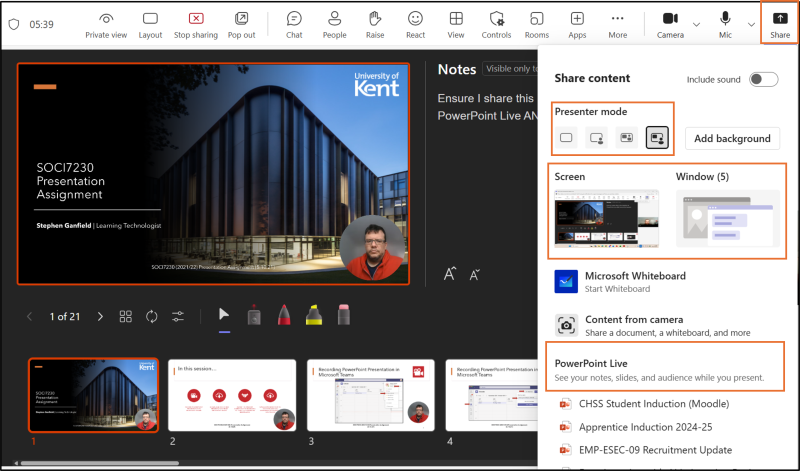
Task: Click the PowerPoint Live heading
Action: pos(591,363)
